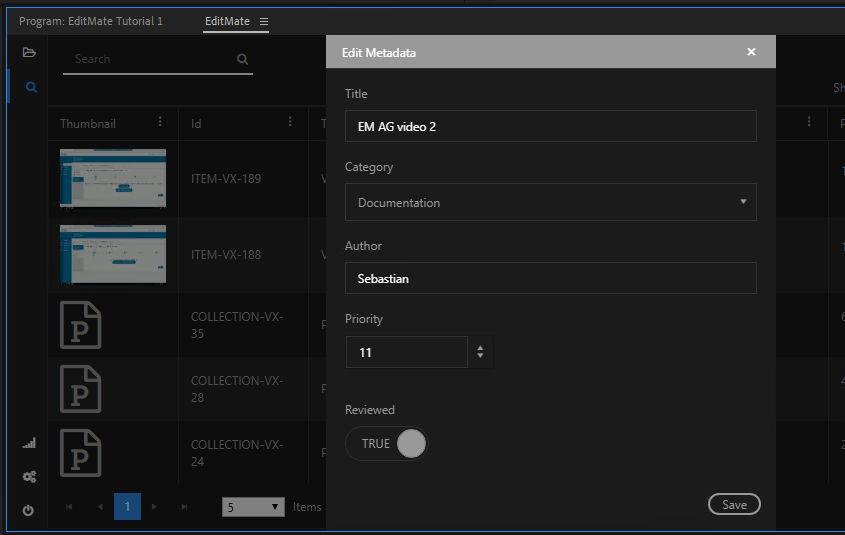Click the power logout icon
Viewport: 845px width, 535px height.
[28, 510]
